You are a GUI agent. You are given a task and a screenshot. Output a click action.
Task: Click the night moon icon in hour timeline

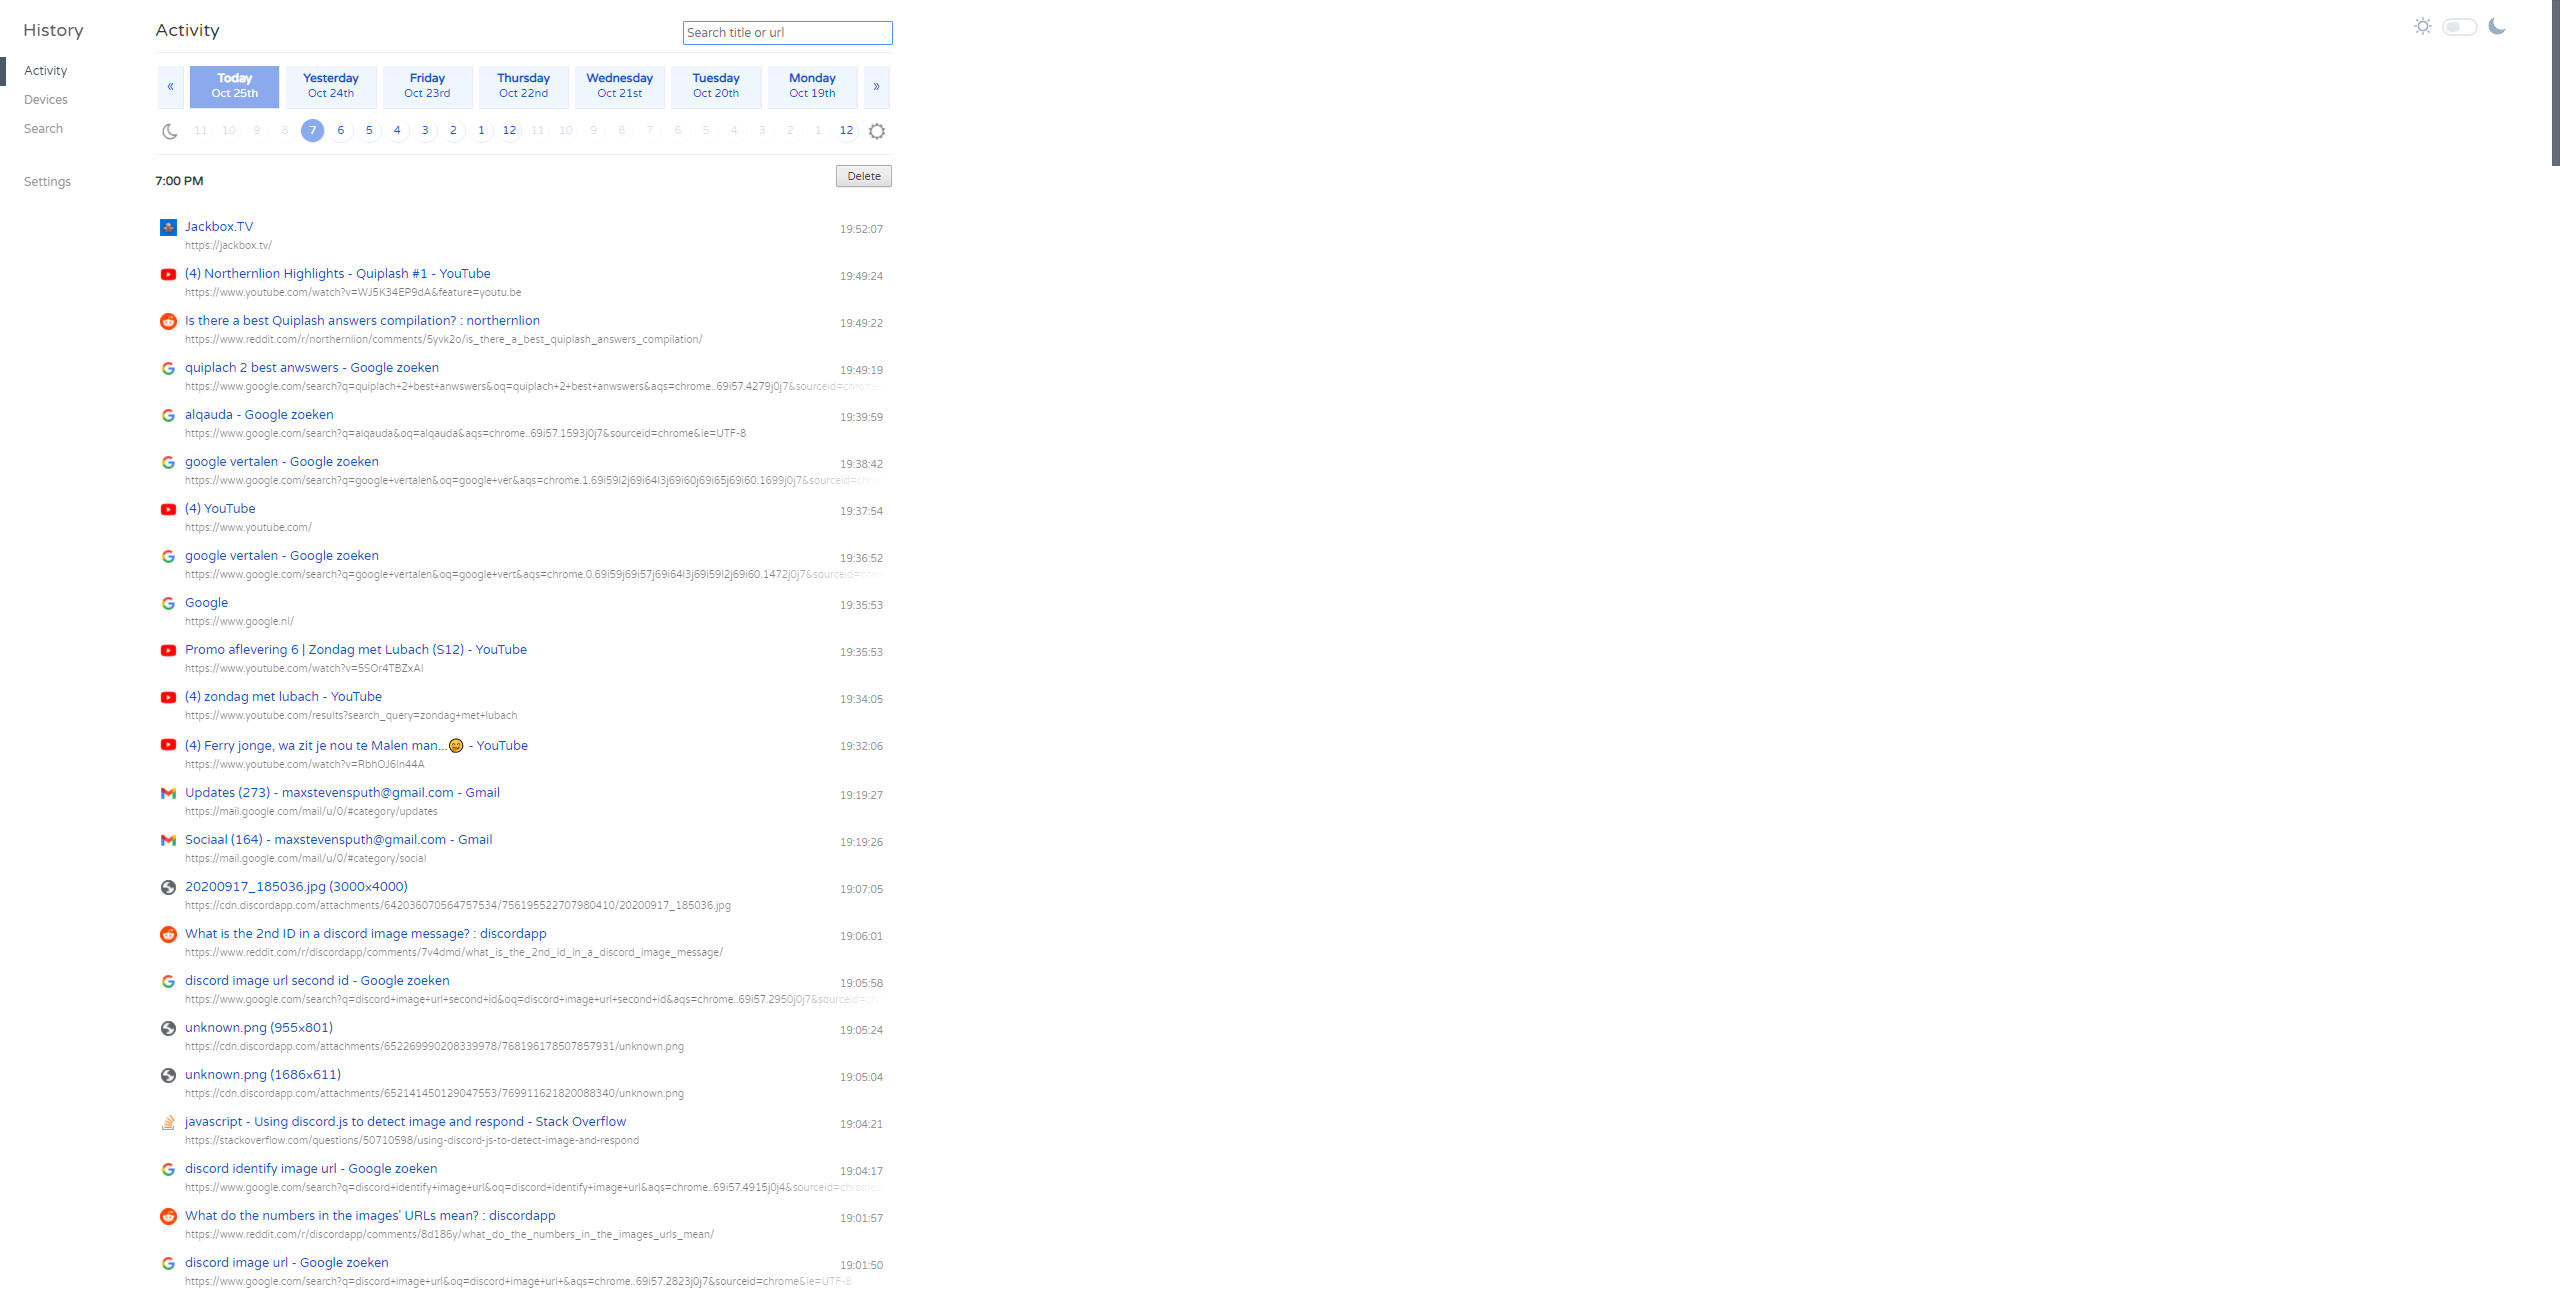point(170,131)
